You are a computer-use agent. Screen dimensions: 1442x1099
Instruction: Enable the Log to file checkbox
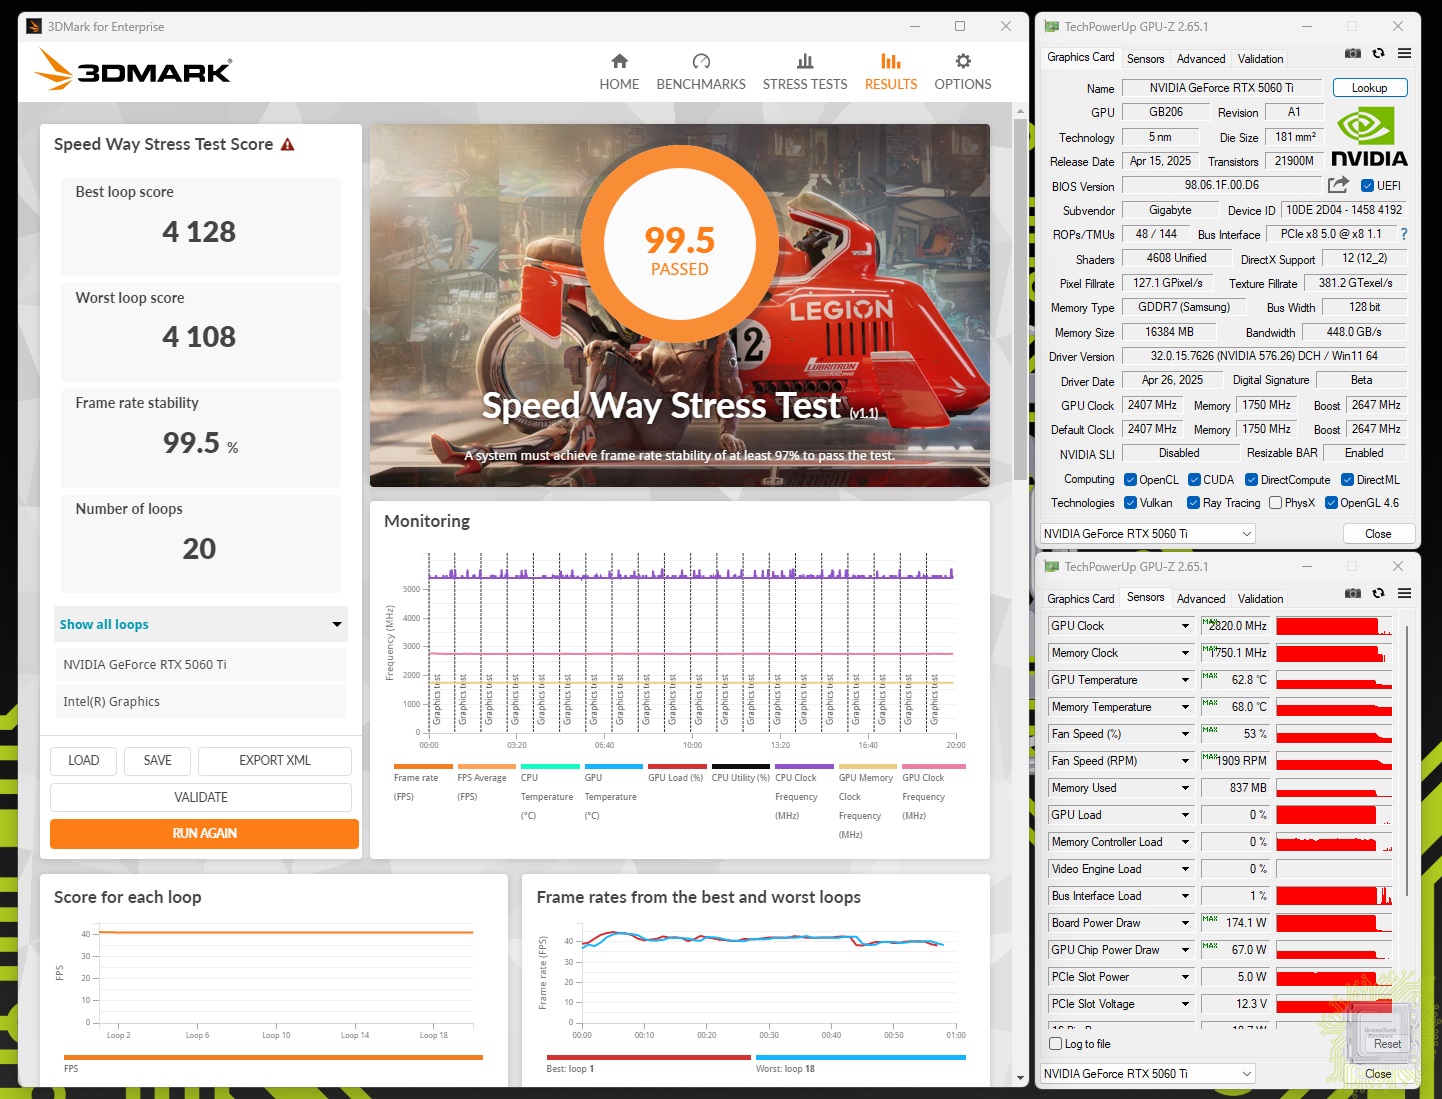[x=1055, y=1044]
